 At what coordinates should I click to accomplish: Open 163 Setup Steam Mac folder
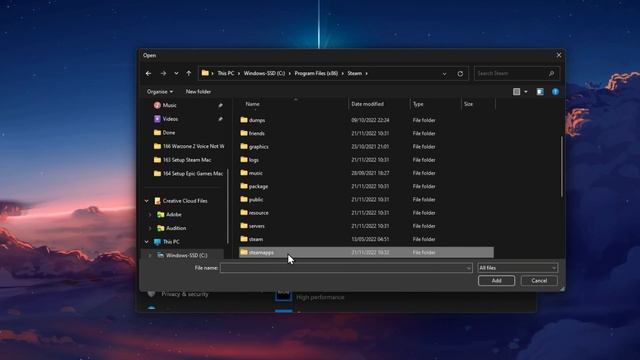(187, 160)
